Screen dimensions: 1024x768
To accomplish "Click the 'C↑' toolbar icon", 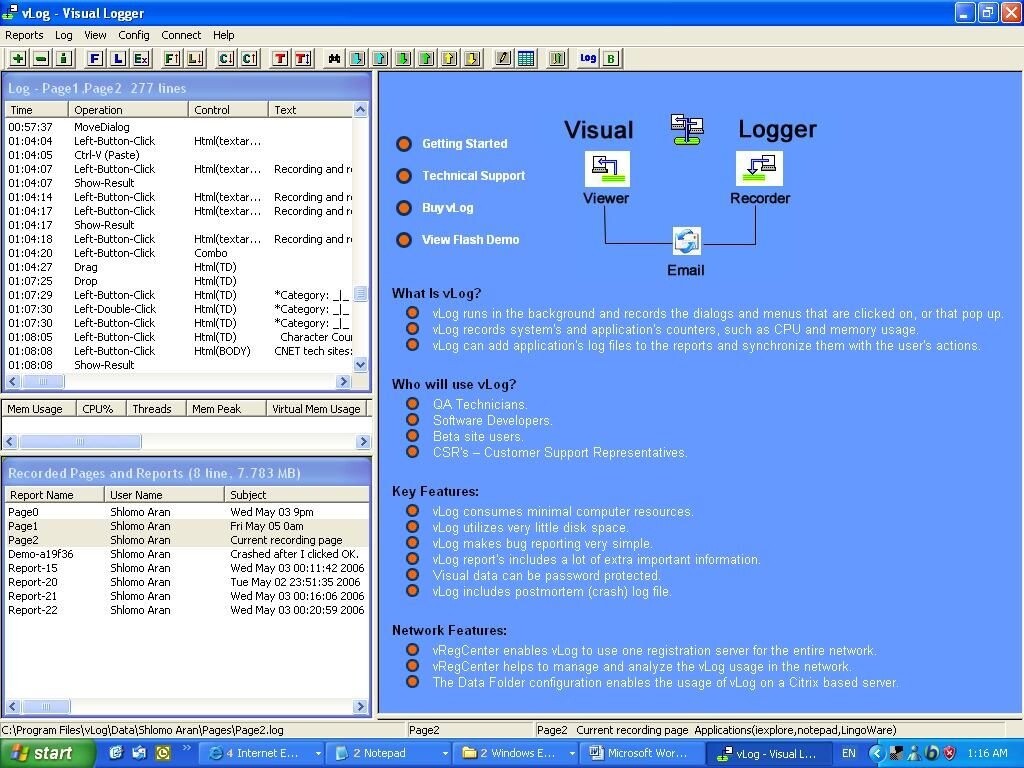I will click(249, 59).
